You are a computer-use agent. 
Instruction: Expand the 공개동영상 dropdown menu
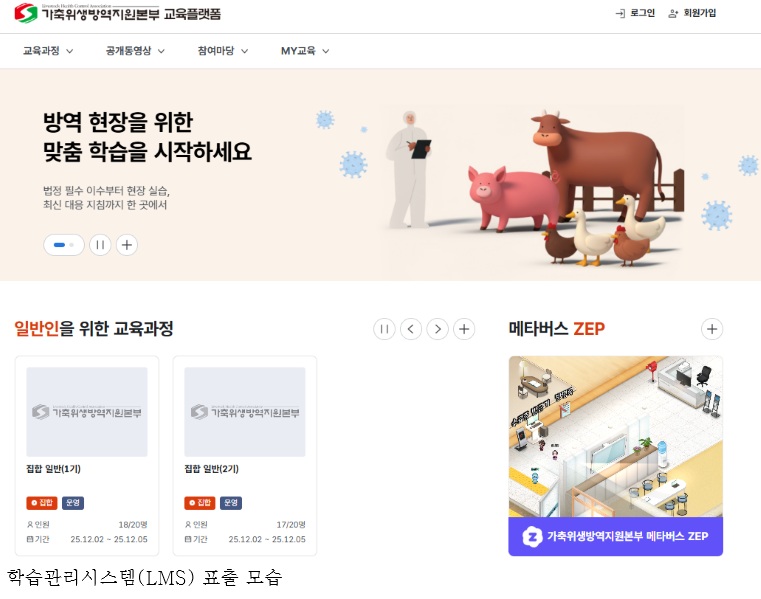pyautogui.click(x=135, y=50)
